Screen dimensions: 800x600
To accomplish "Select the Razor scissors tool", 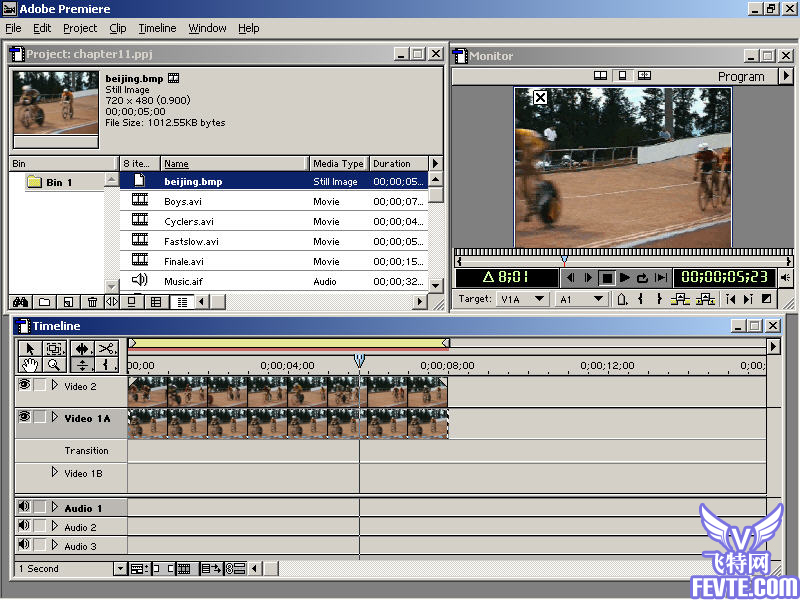I will pyautogui.click(x=106, y=349).
